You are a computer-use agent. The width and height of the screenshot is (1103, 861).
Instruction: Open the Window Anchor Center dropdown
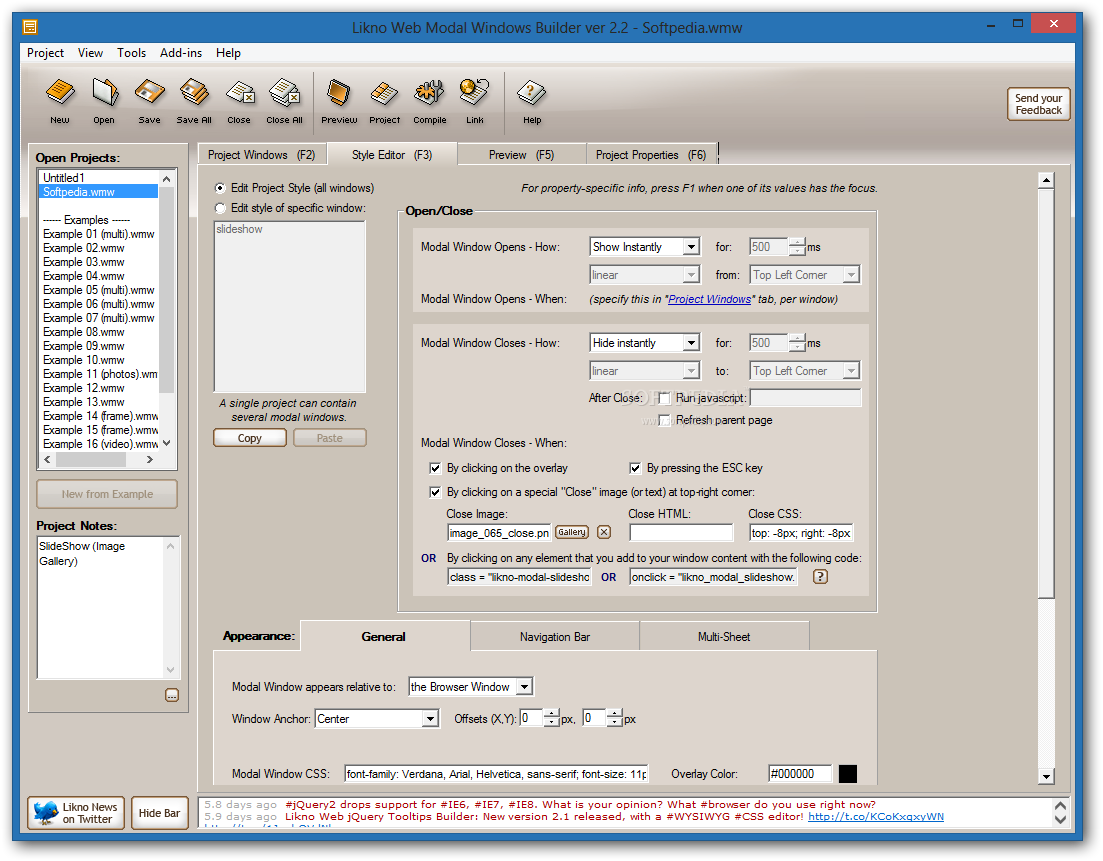tap(431, 719)
